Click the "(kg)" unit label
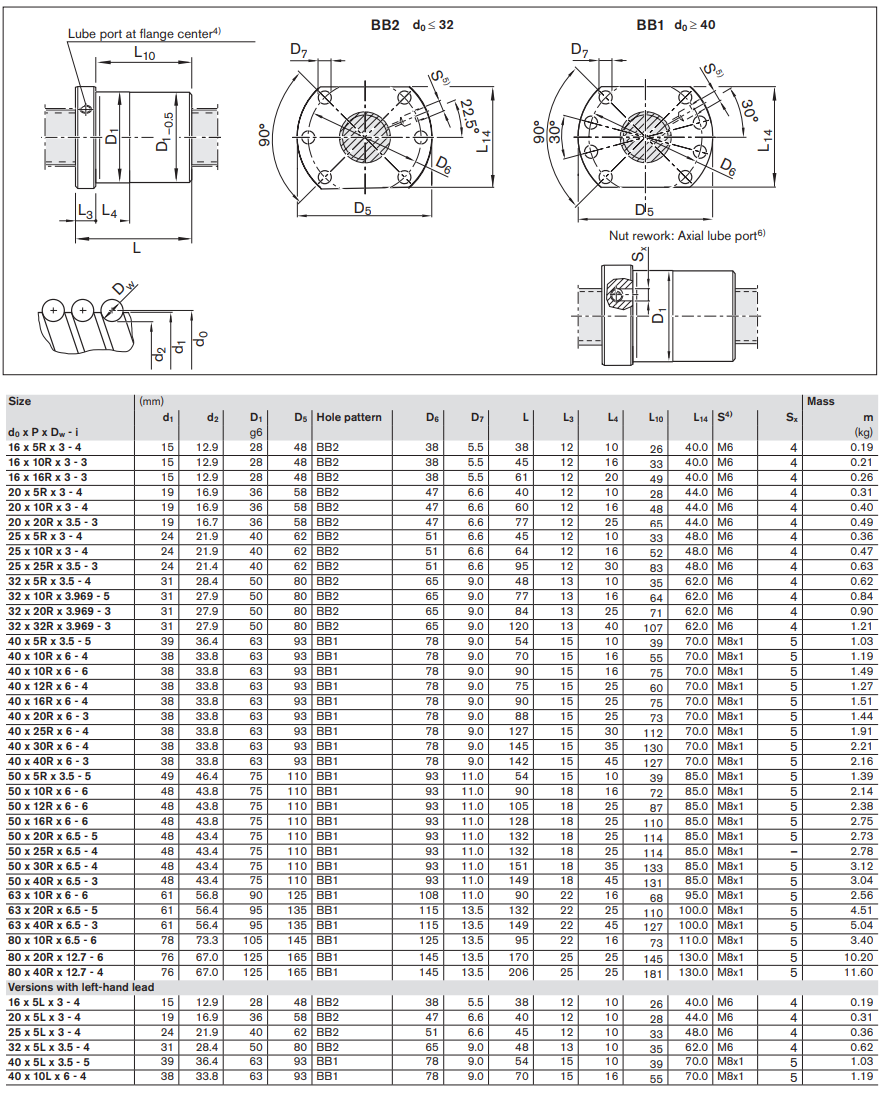 [x=864, y=432]
